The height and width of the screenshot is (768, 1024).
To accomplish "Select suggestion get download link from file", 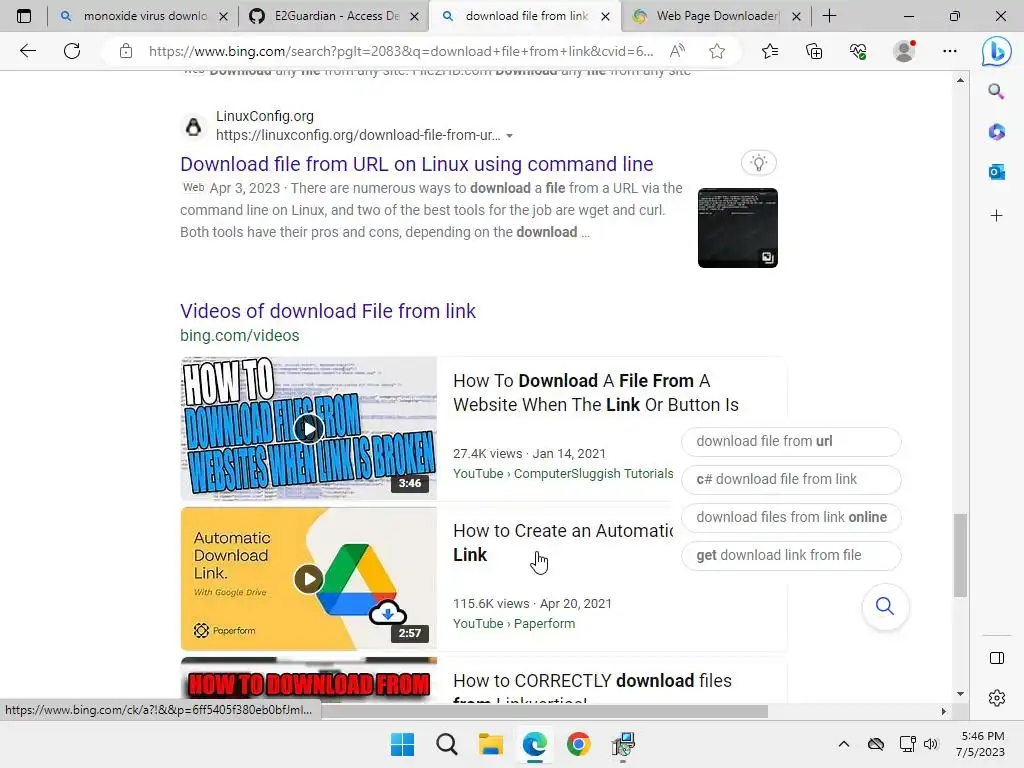I will point(791,555).
